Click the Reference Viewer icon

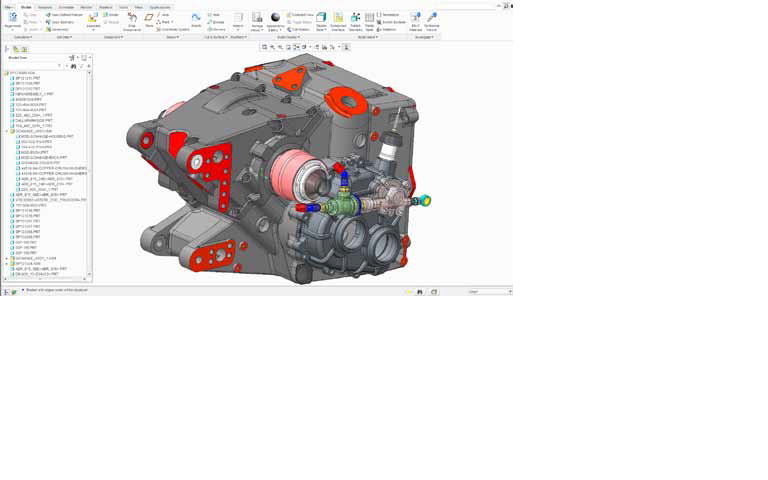(x=431, y=19)
